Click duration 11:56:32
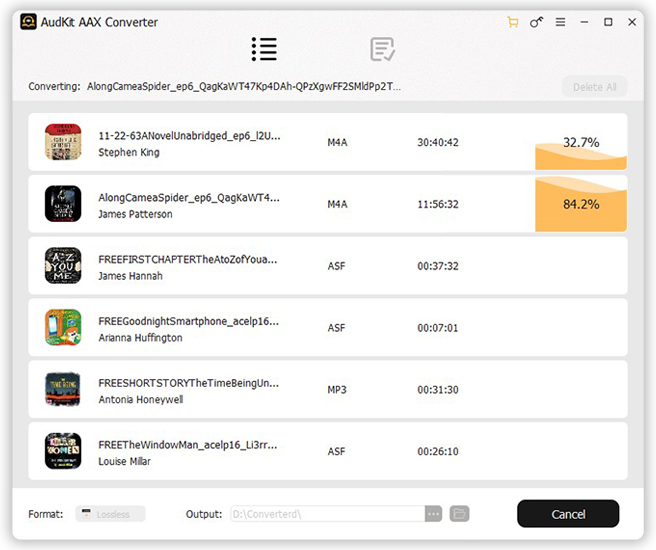 pyautogui.click(x=438, y=205)
